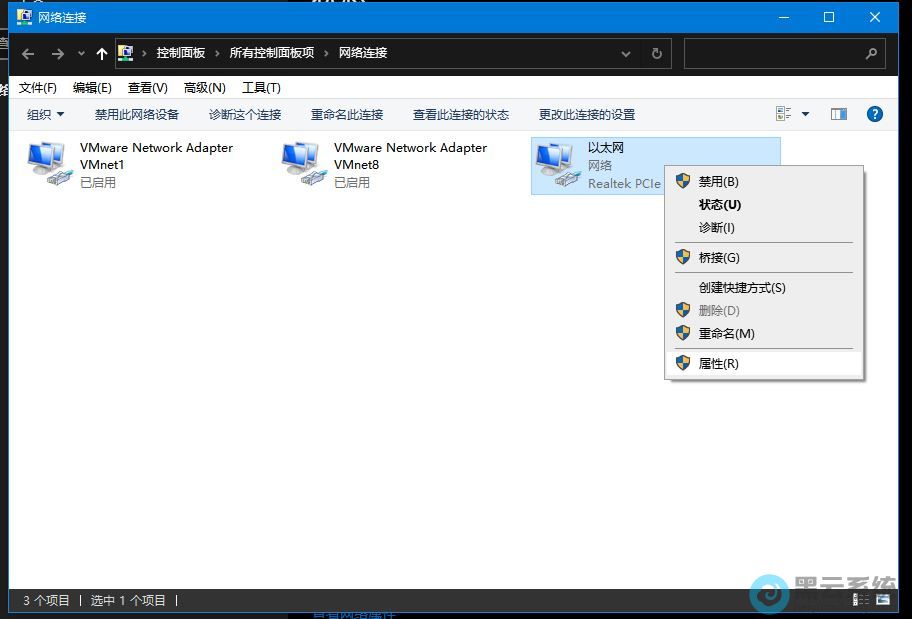This screenshot has width=912, height=619.
Task: Click 诊断这个连接 toolbar button
Action: (x=245, y=114)
